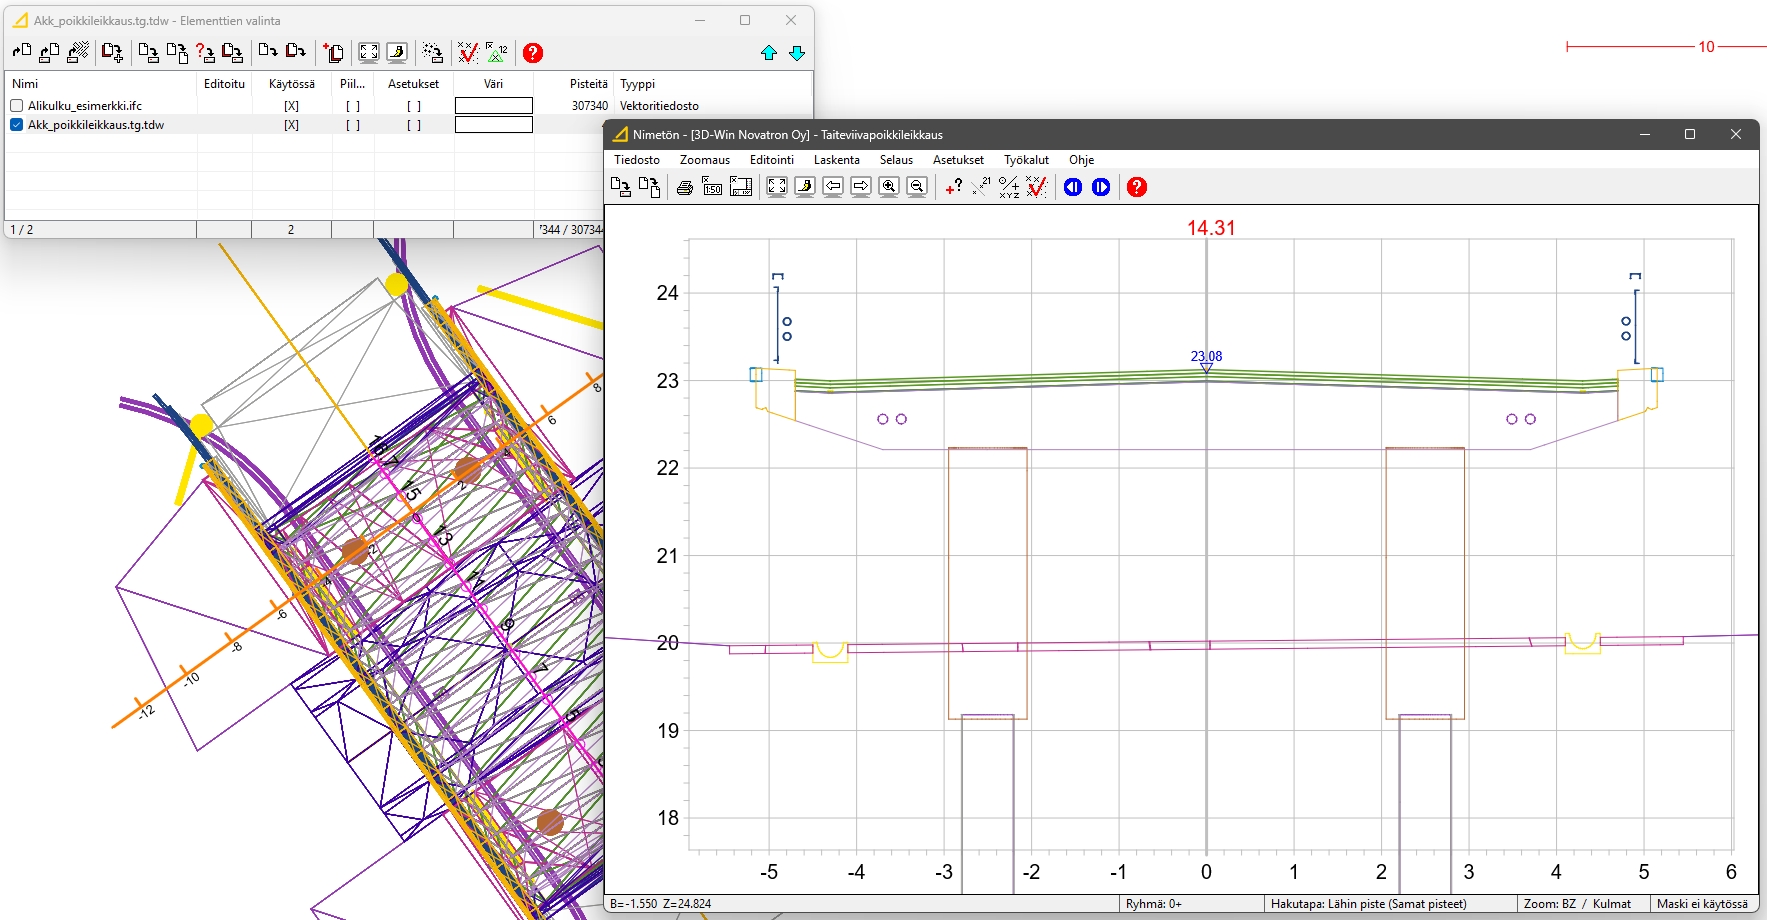This screenshot has height=920, width=1767.
Task: Pan view left with the left-arrow screen icon
Action: (x=833, y=187)
